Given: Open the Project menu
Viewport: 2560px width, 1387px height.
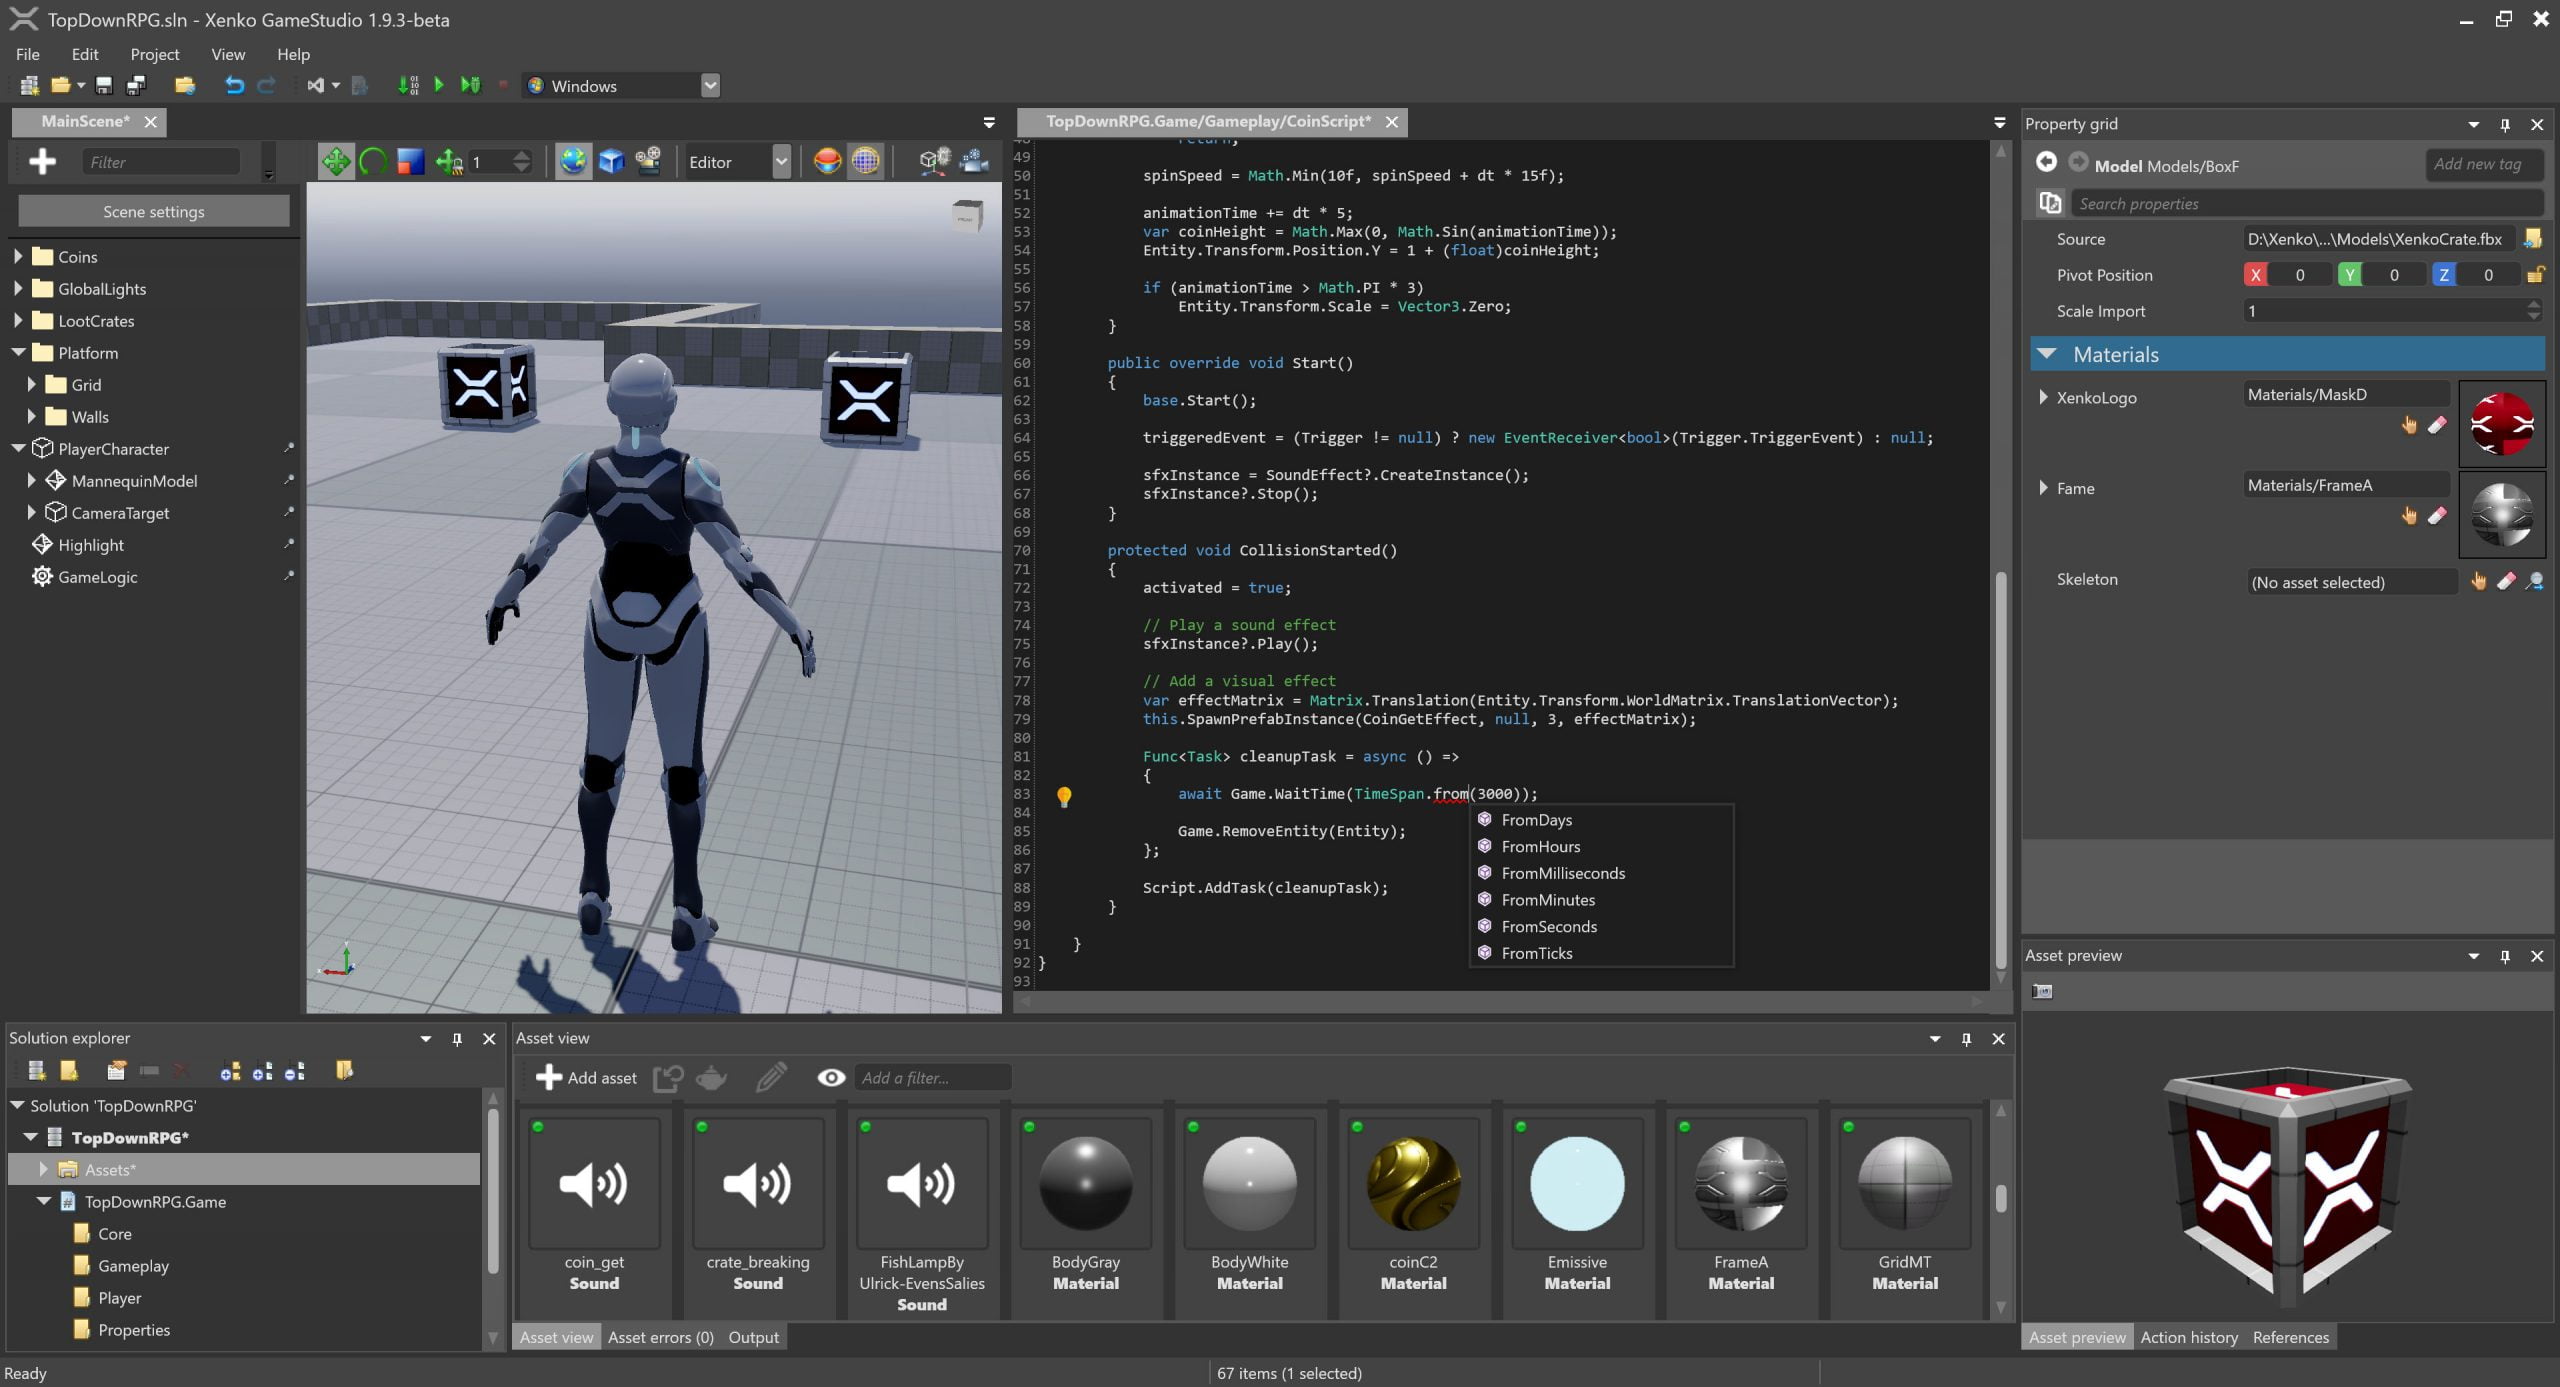Looking at the screenshot, I should click(x=155, y=54).
